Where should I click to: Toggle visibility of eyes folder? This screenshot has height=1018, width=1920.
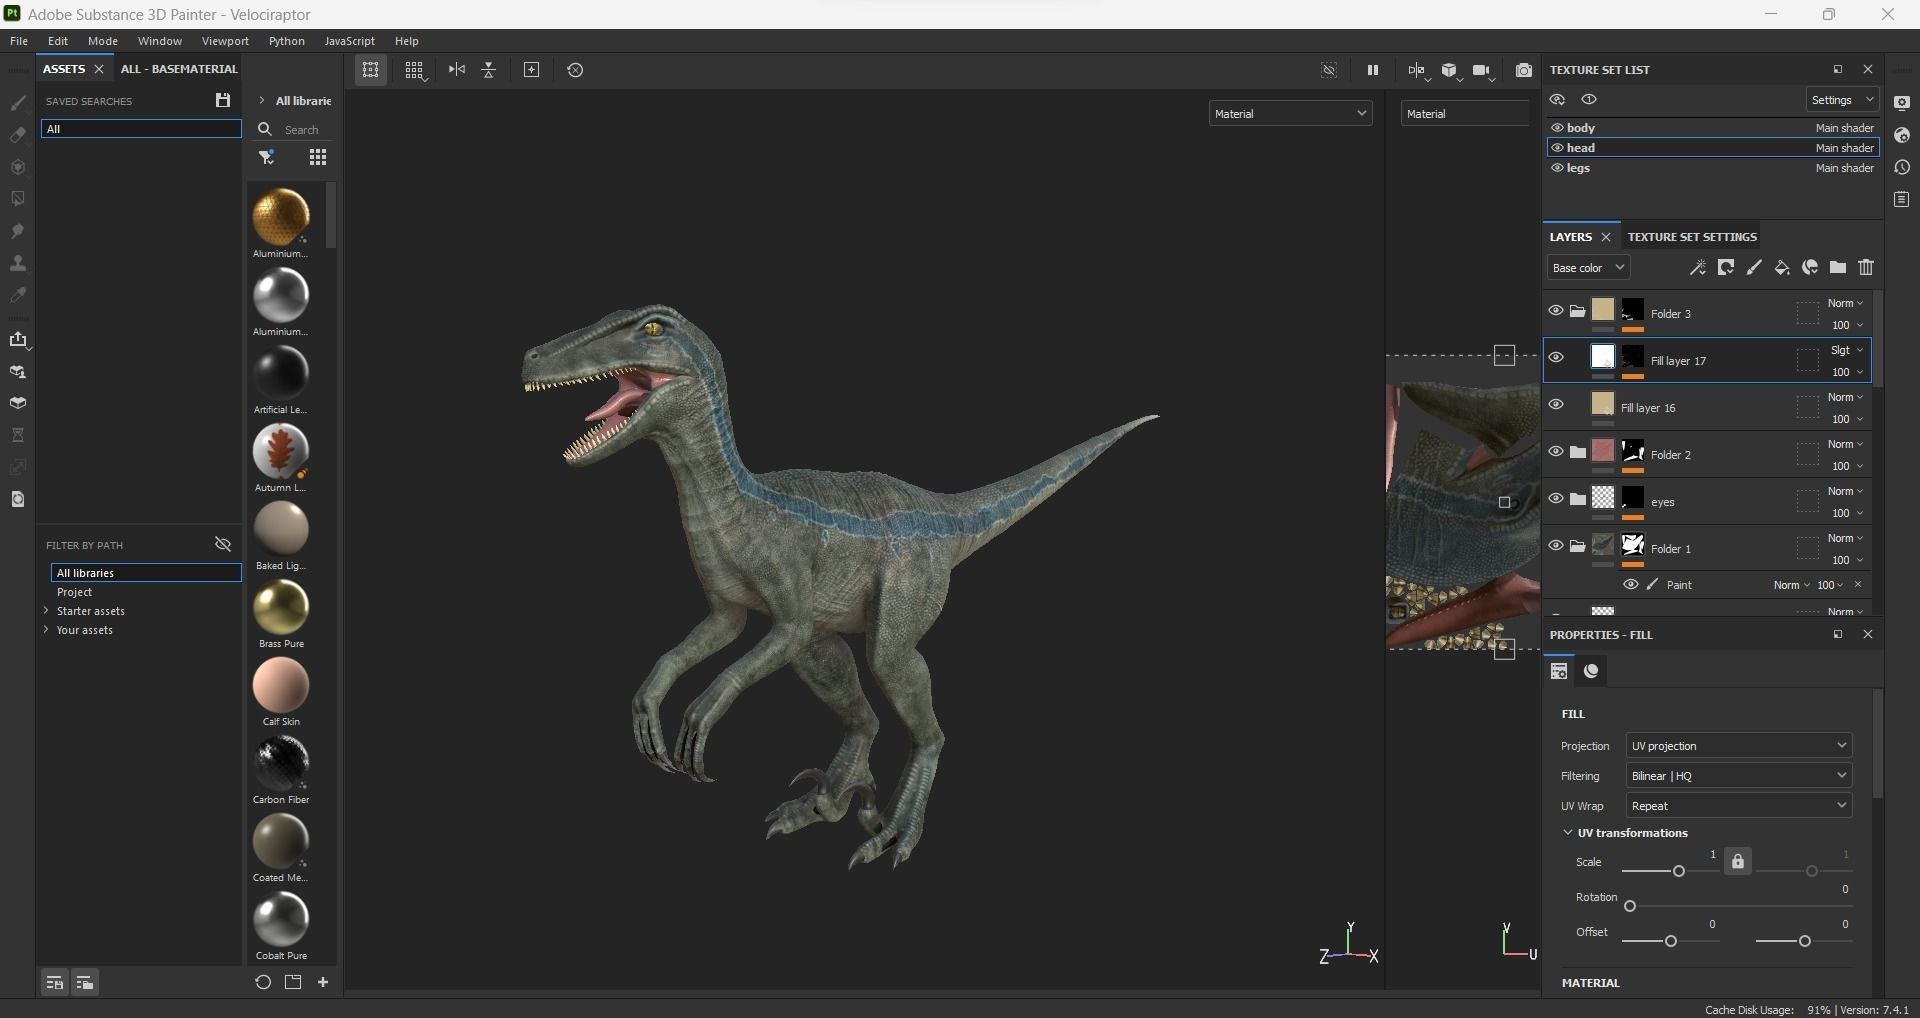(x=1556, y=499)
